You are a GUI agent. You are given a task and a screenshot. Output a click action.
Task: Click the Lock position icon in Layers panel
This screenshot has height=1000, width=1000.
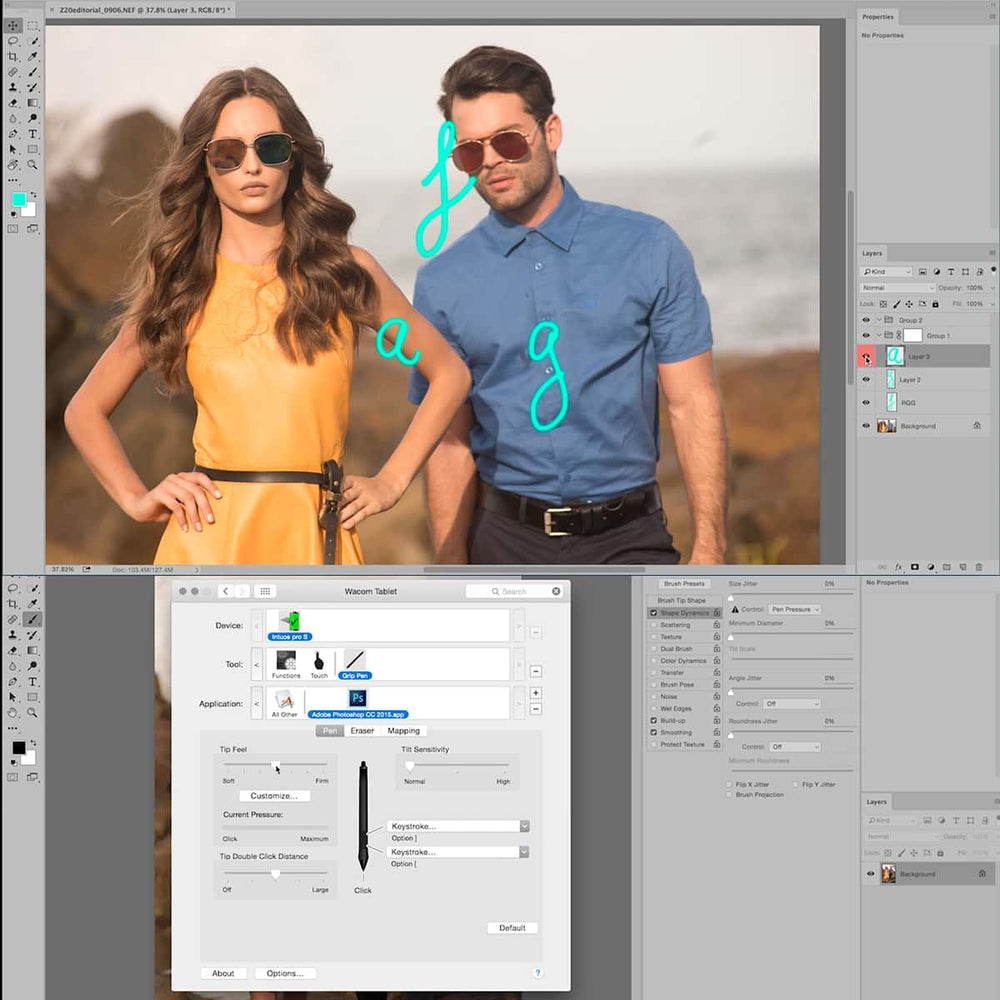pos(910,303)
